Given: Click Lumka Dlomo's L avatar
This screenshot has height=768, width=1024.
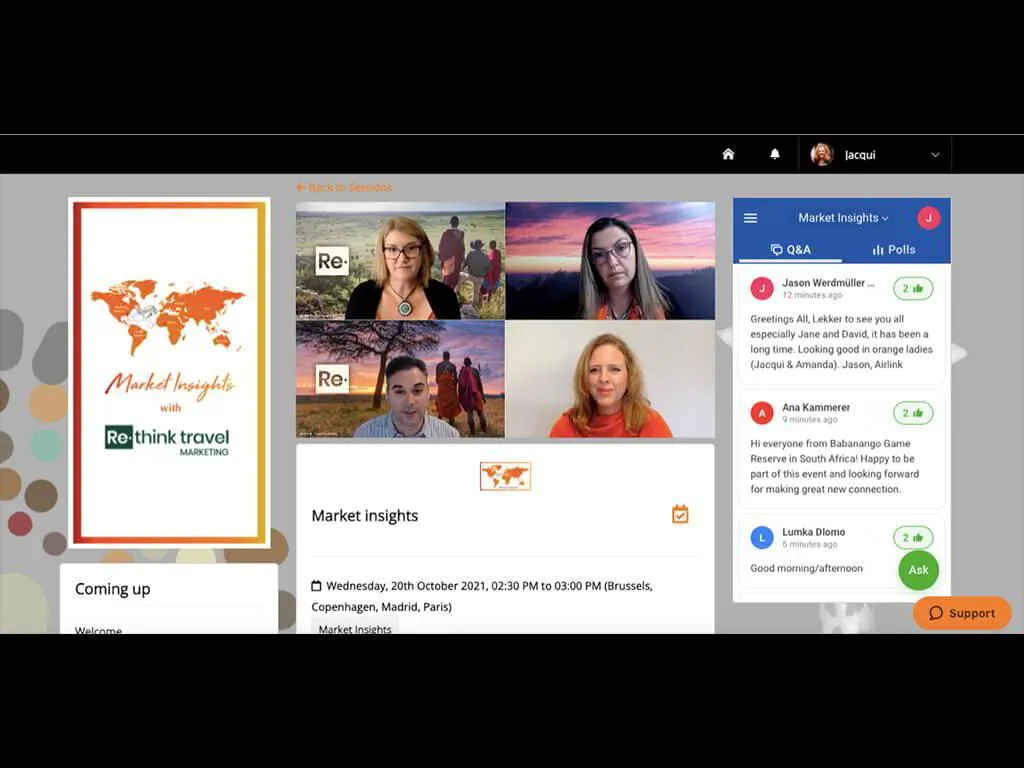Looking at the screenshot, I should click(761, 537).
